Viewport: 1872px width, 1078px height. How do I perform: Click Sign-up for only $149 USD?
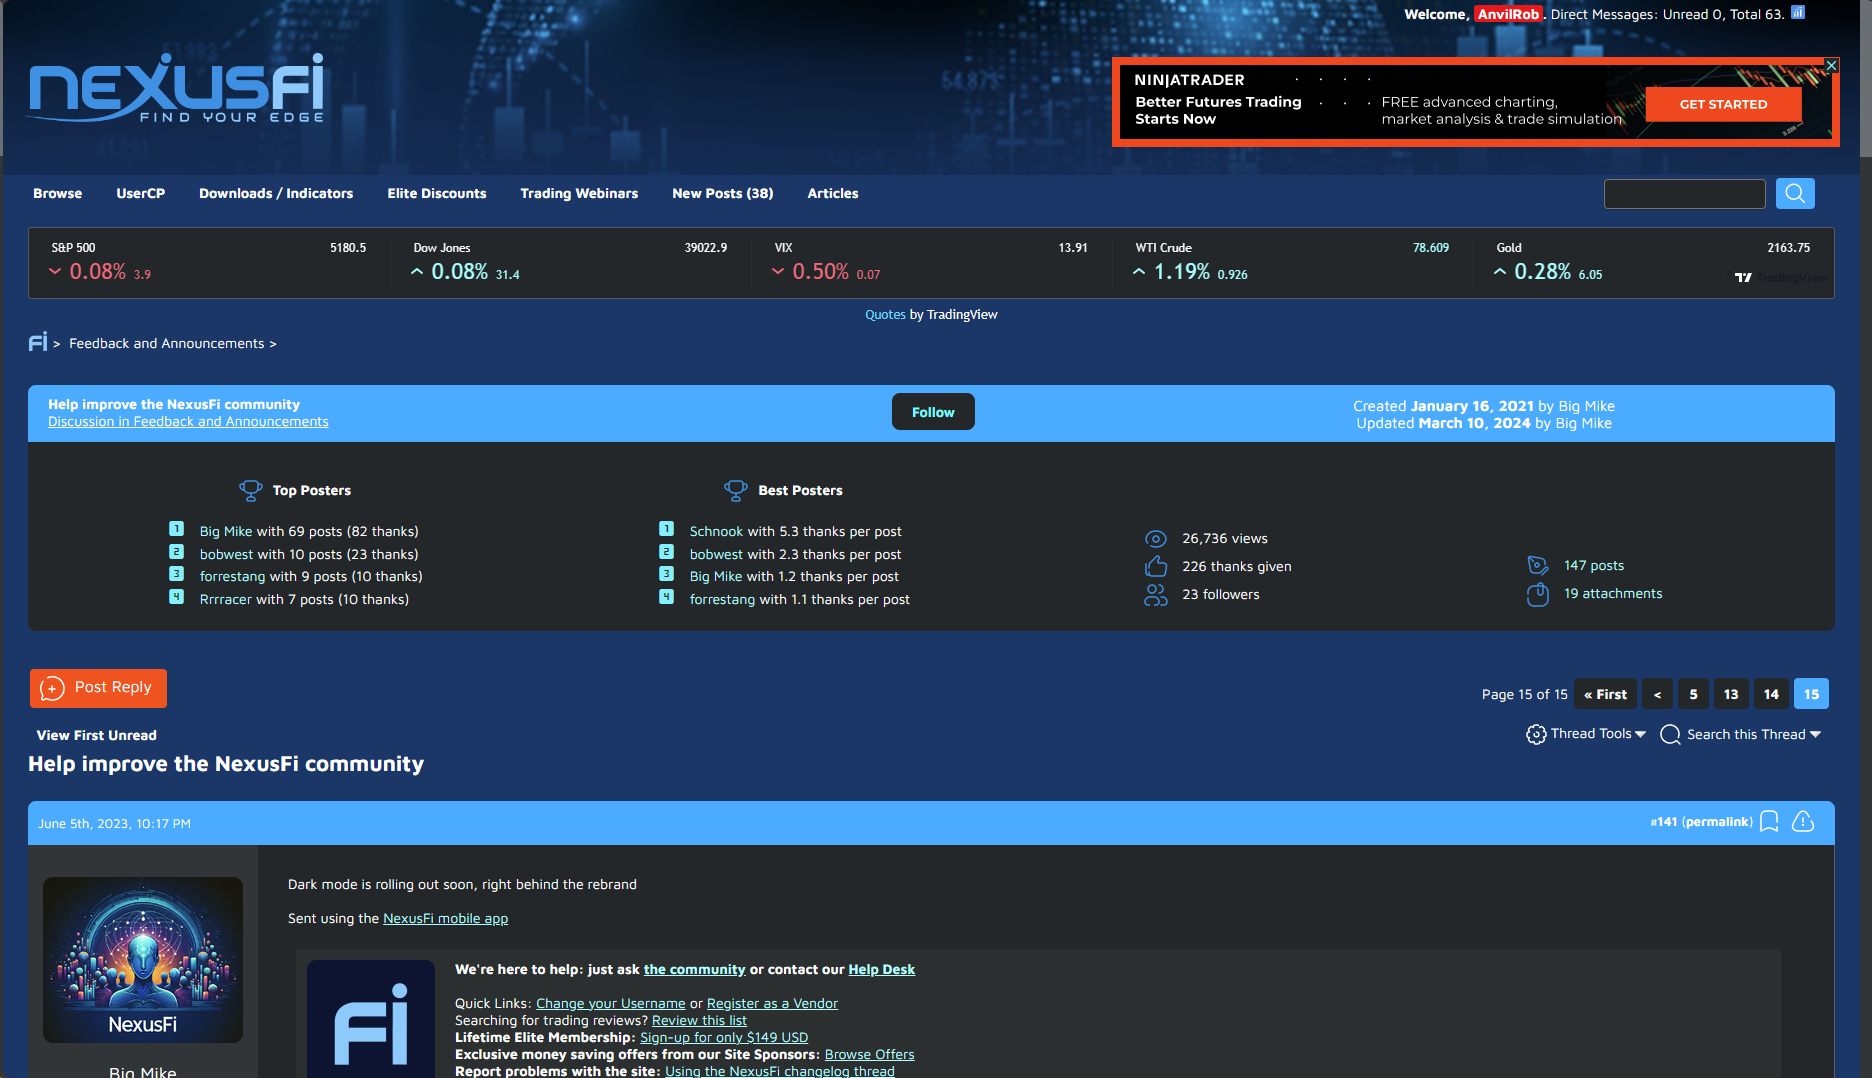724,1037
